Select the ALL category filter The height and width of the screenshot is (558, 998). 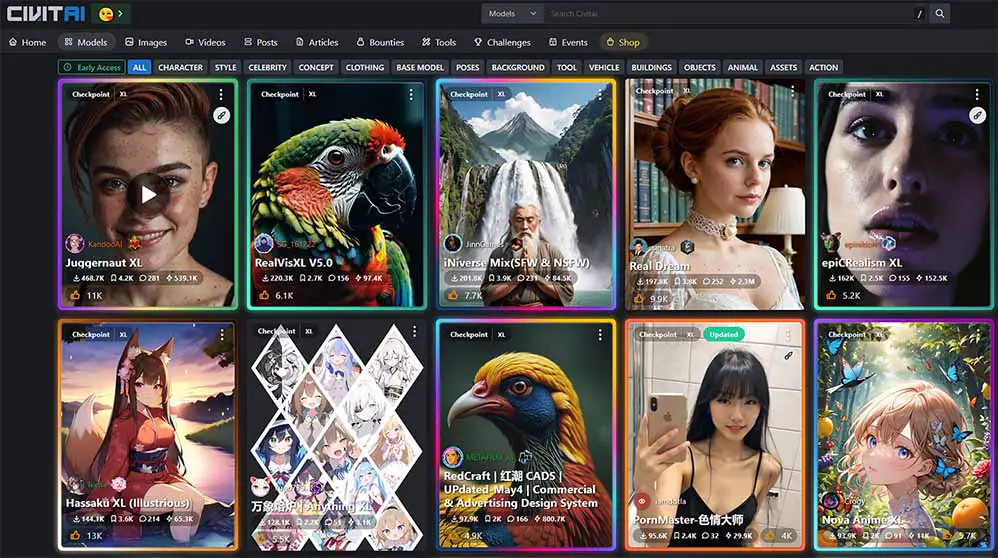(139, 67)
